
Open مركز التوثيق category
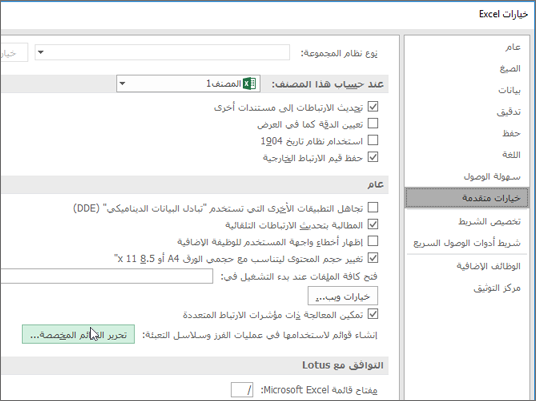(497, 288)
